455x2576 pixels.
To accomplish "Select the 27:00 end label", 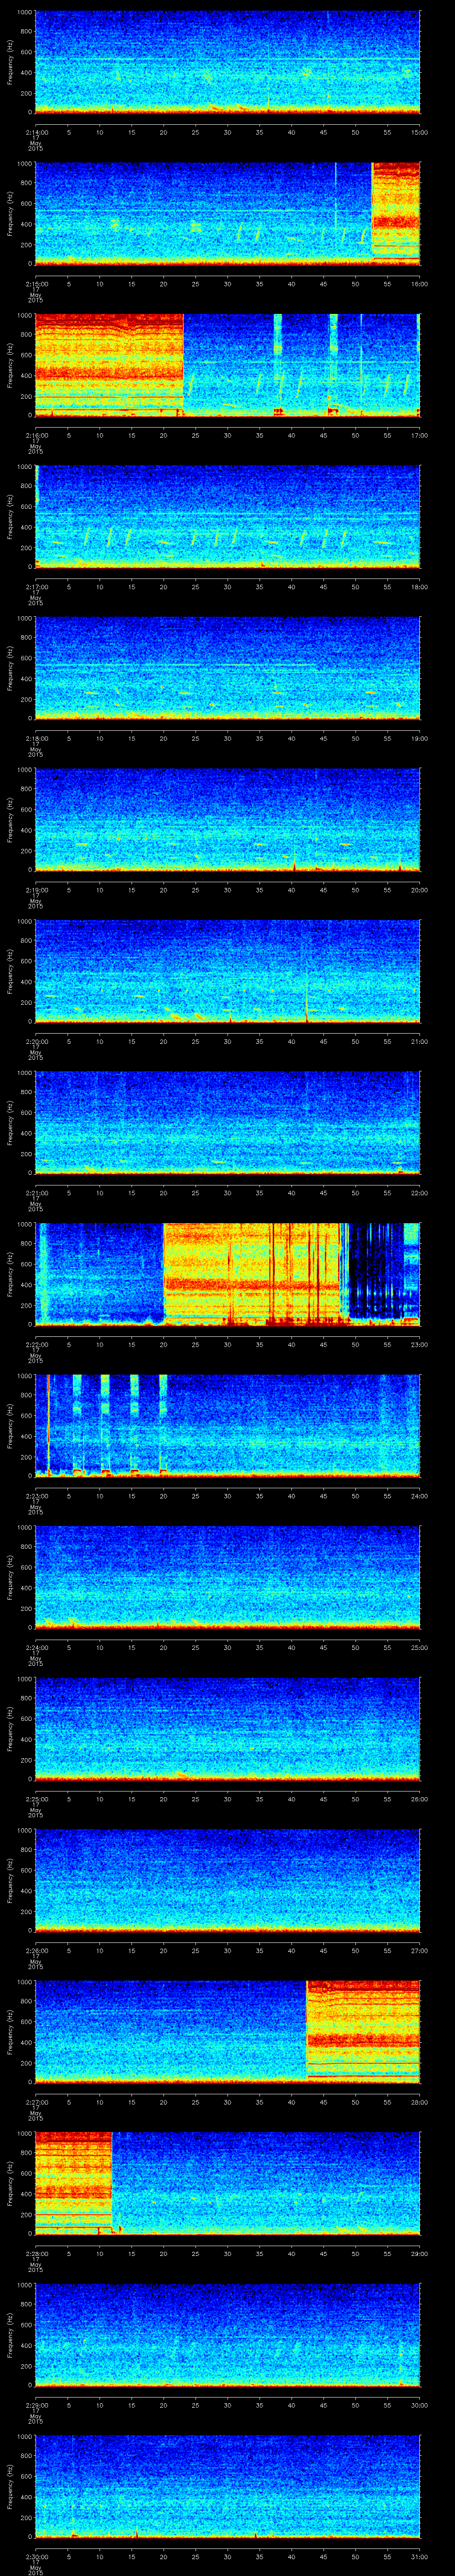I will click(x=420, y=1950).
